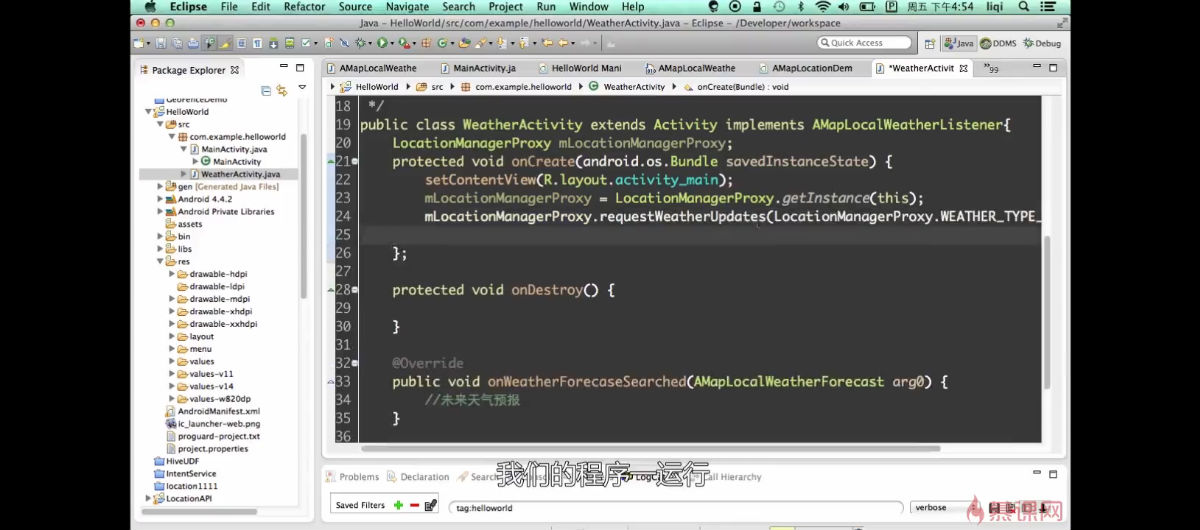Screen dimensions: 1200x530
Task: Click the Save icon in the toolbar
Action: 160,43
